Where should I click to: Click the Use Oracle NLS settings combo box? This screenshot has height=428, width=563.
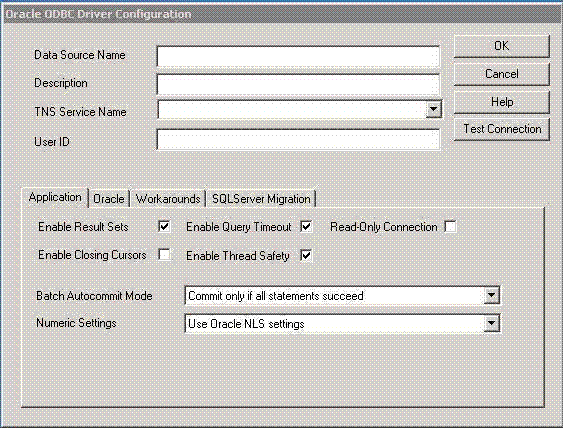(342, 324)
